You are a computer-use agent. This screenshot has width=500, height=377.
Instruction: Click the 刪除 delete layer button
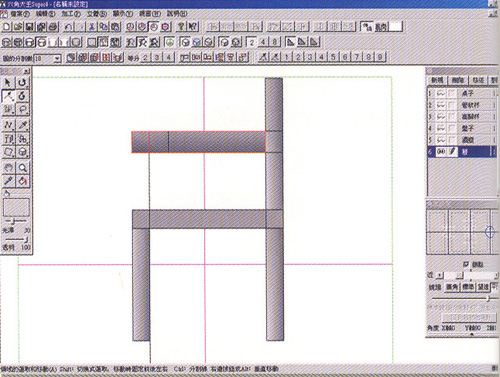click(x=458, y=80)
